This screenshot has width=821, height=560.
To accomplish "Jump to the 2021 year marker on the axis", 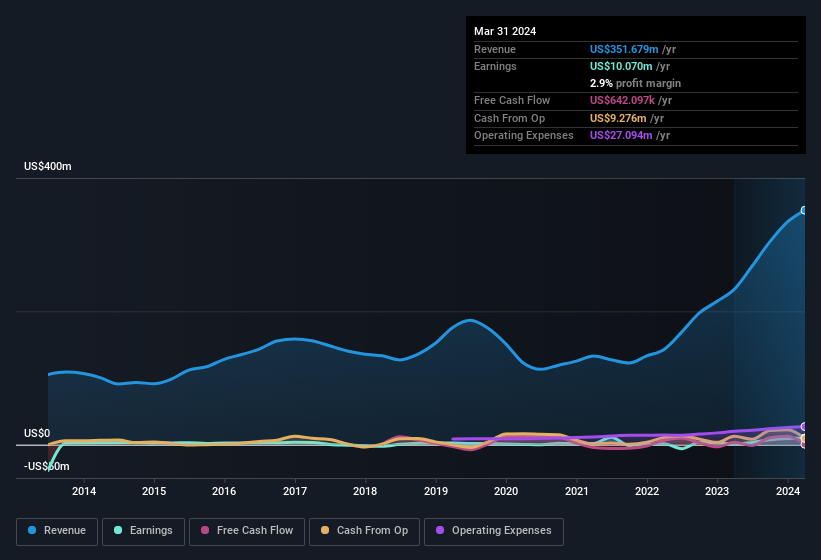I will pos(576,491).
